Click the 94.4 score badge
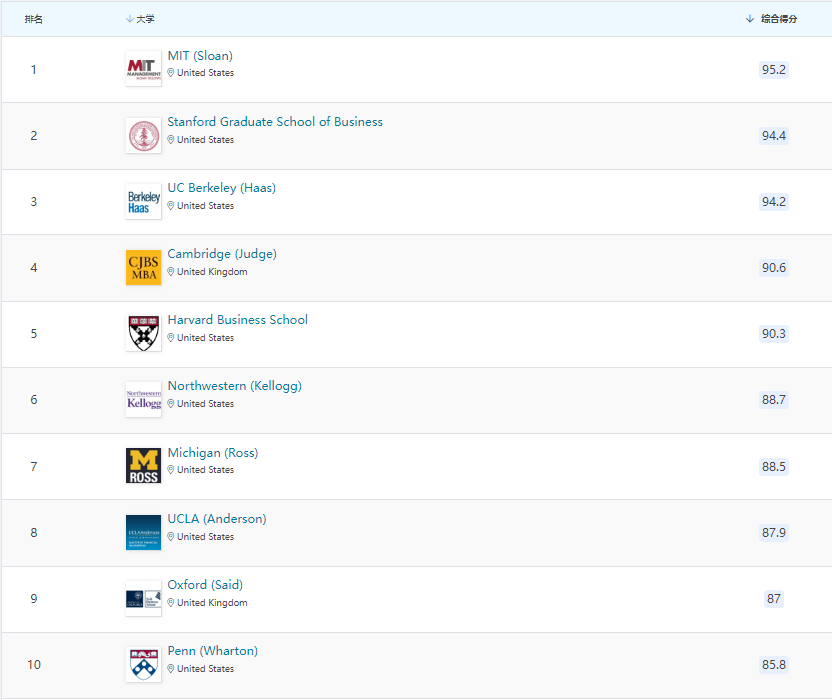 pyautogui.click(x=774, y=136)
